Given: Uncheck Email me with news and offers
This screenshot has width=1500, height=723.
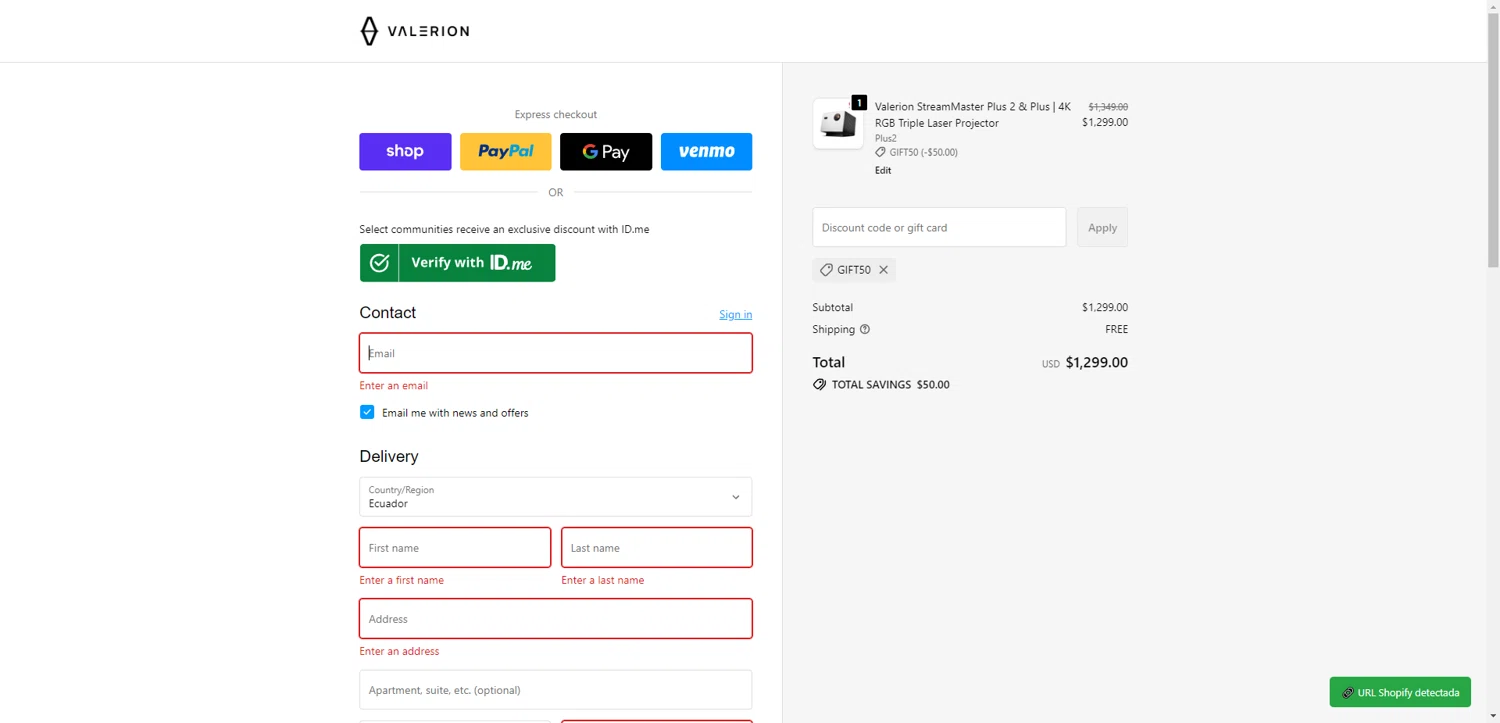Looking at the screenshot, I should click(x=367, y=412).
